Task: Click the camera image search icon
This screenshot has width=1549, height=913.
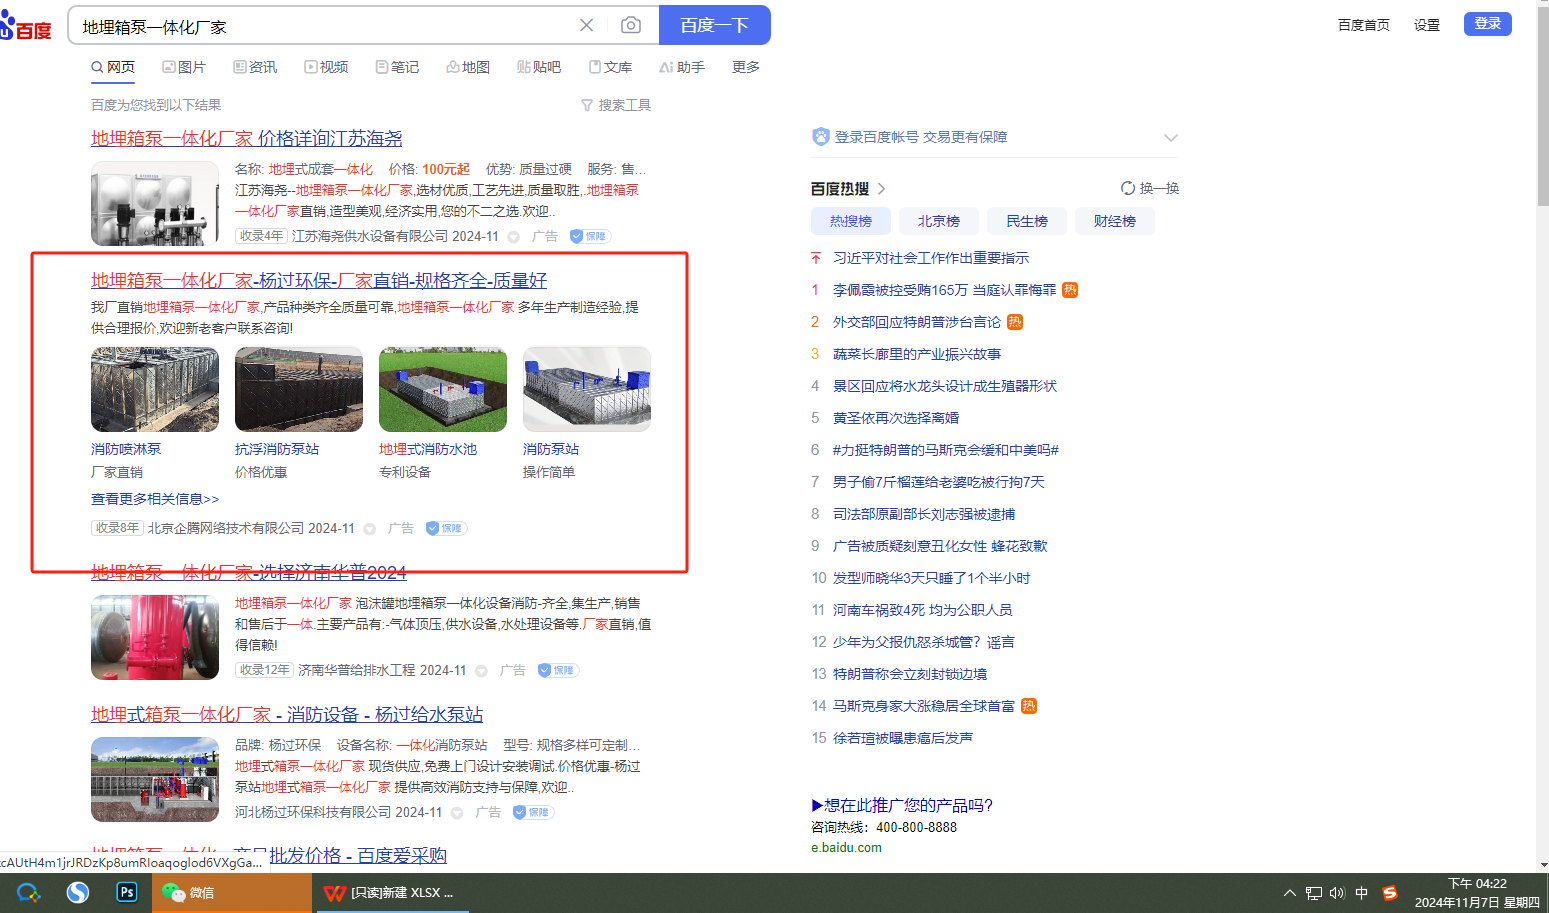Action: click(x=630, y=25)
